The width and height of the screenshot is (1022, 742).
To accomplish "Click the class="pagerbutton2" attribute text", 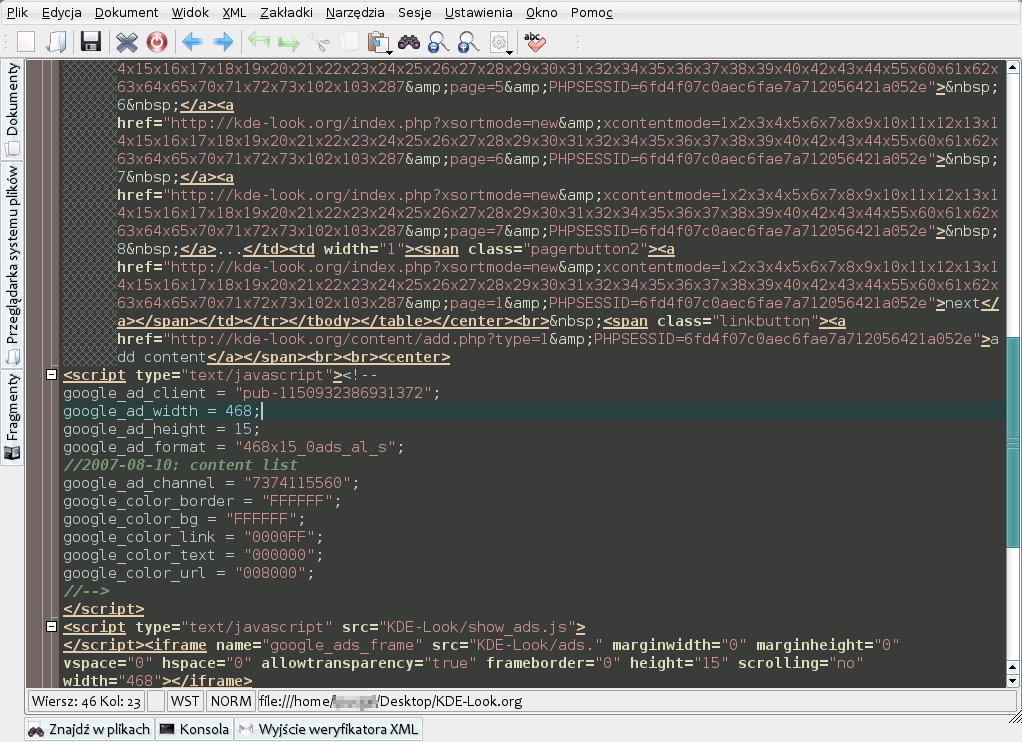I will (x=558, y=248).
